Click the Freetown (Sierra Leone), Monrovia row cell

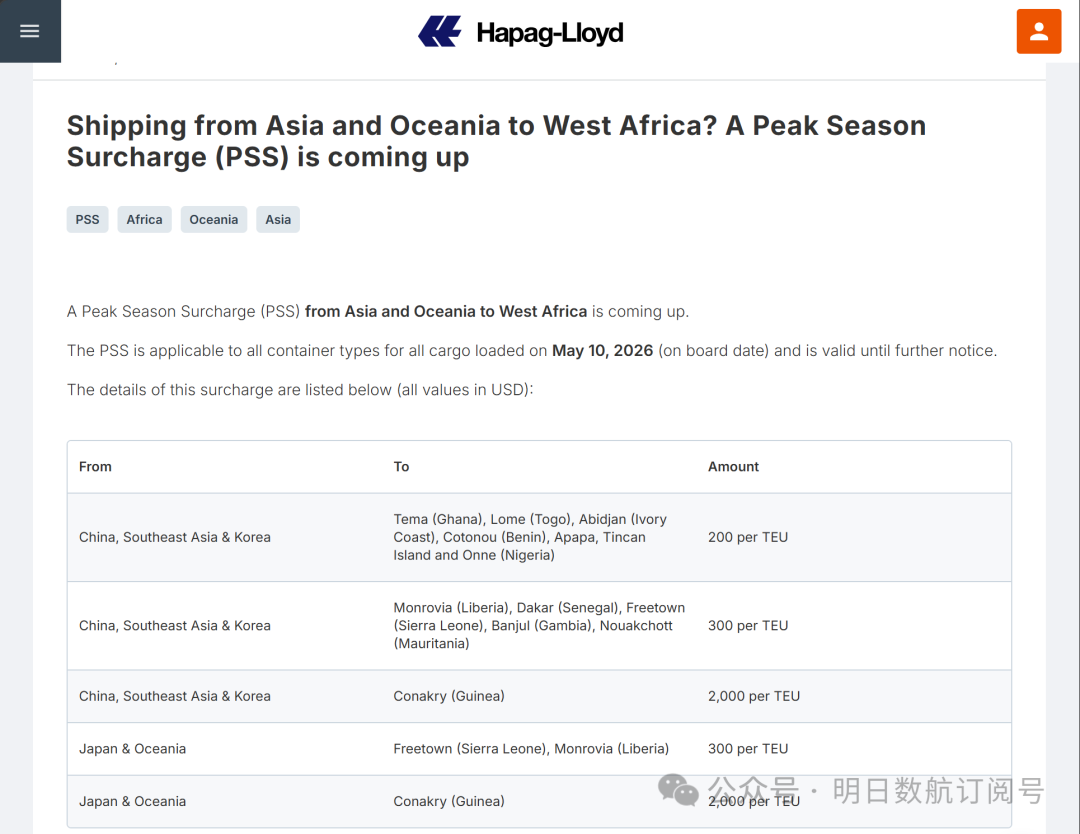tap(531, 749)
